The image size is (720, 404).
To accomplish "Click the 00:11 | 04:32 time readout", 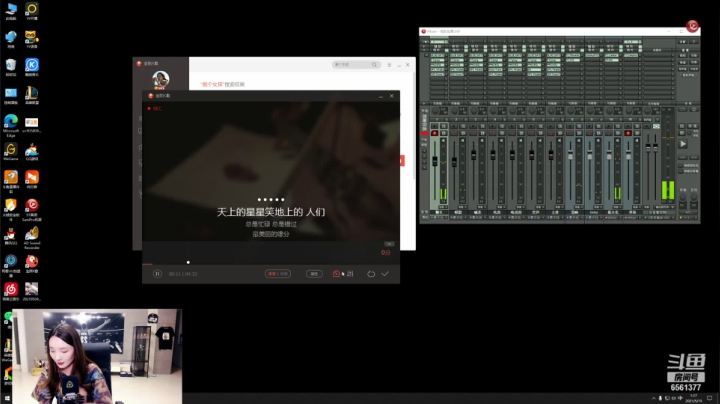I will click(183, 274).
